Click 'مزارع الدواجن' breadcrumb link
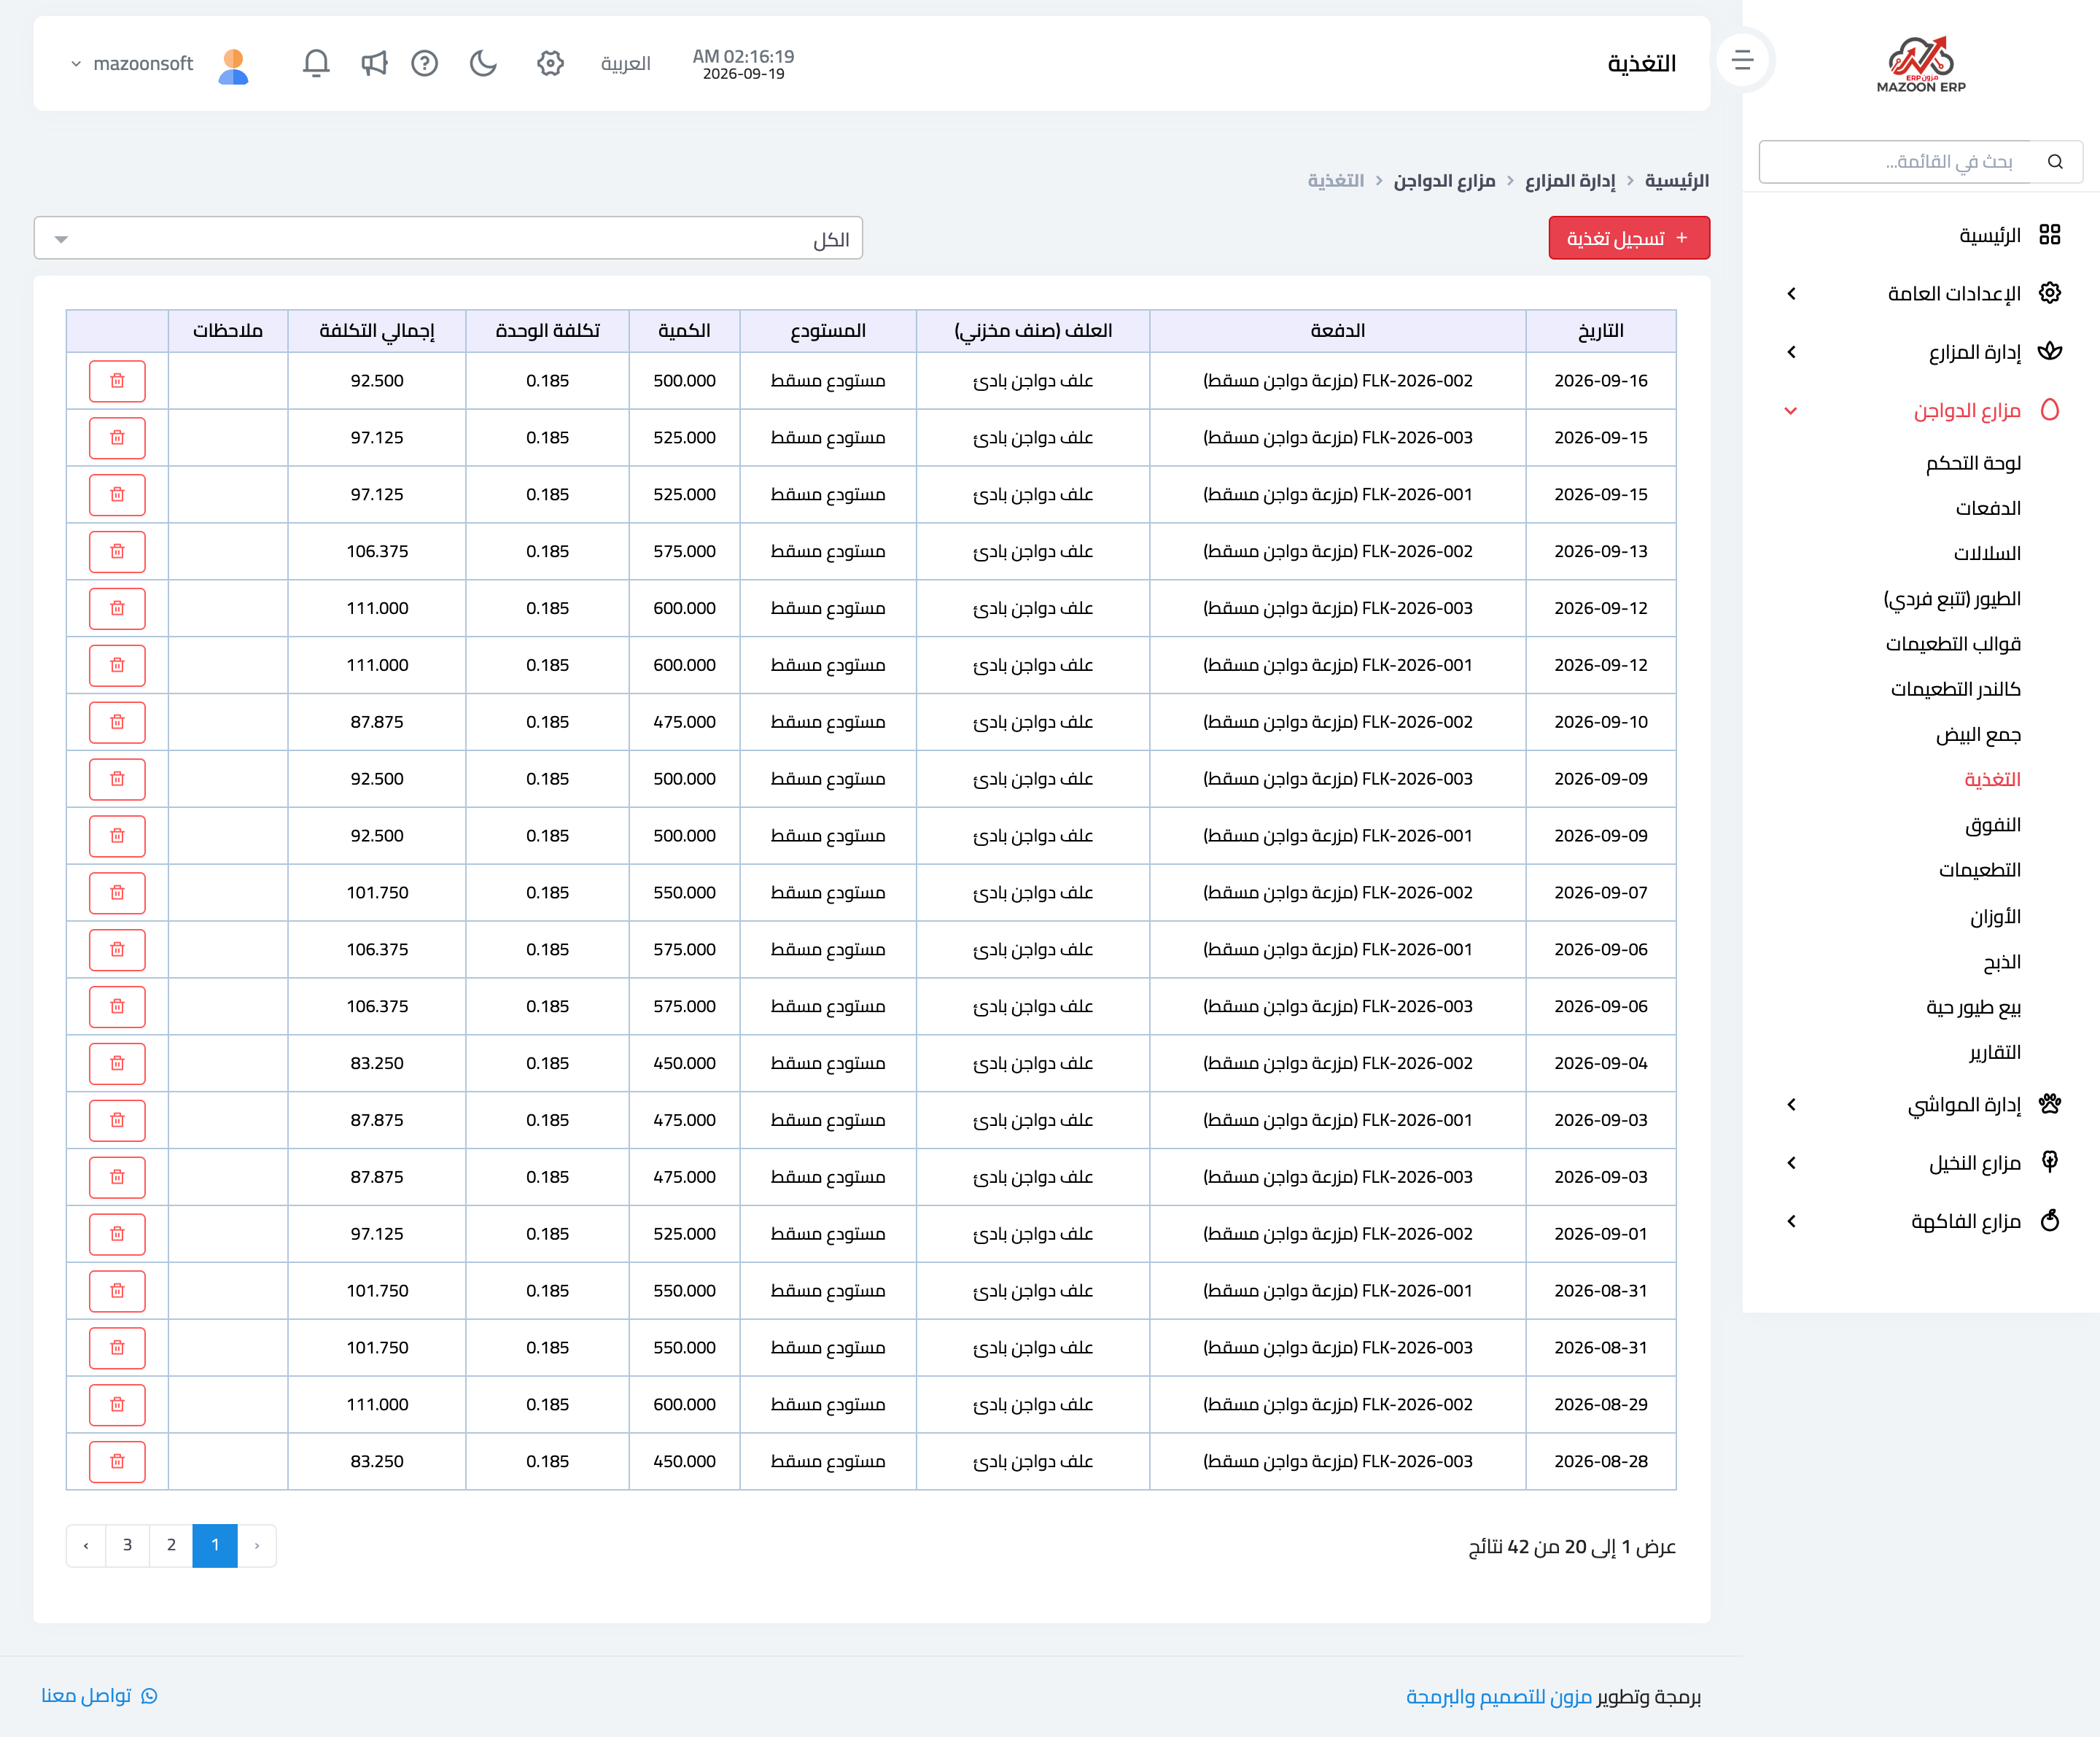2100x1737 pixels. (x=1444, y=181)
